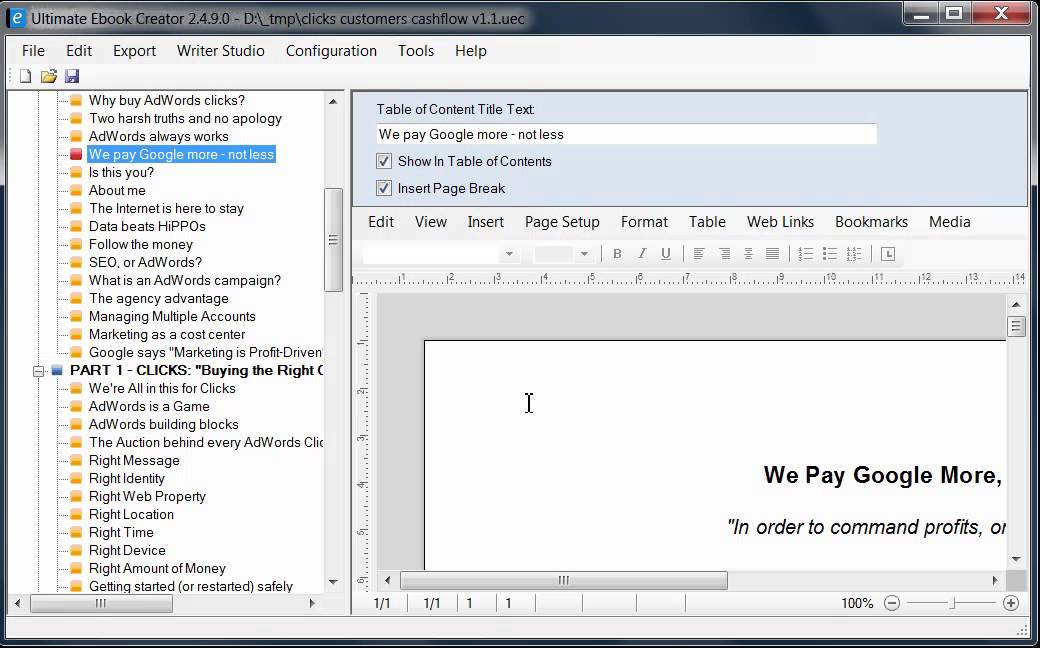The image size is (1040, 648).
Task: Click the tree panel's scroll-down arrow
Action: [x=333, y=582]
